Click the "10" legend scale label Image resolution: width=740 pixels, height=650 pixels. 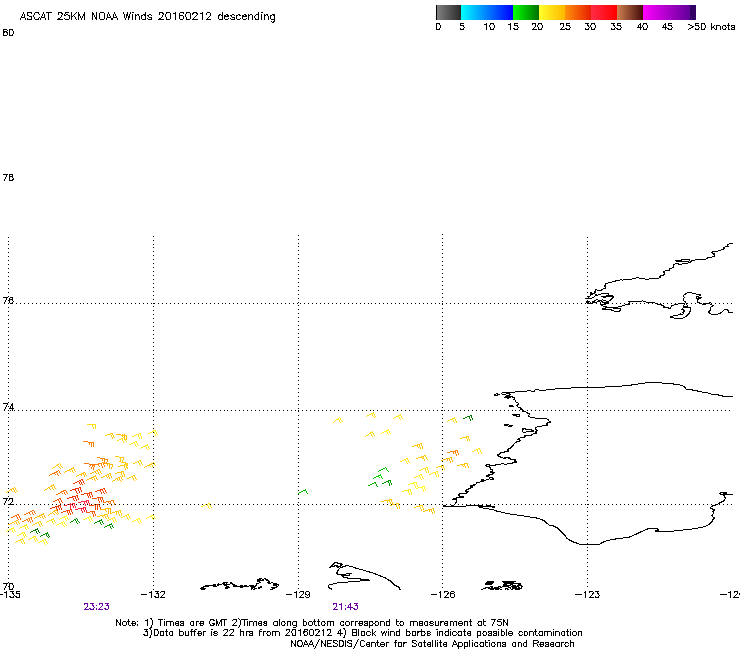tap(489, 27)
